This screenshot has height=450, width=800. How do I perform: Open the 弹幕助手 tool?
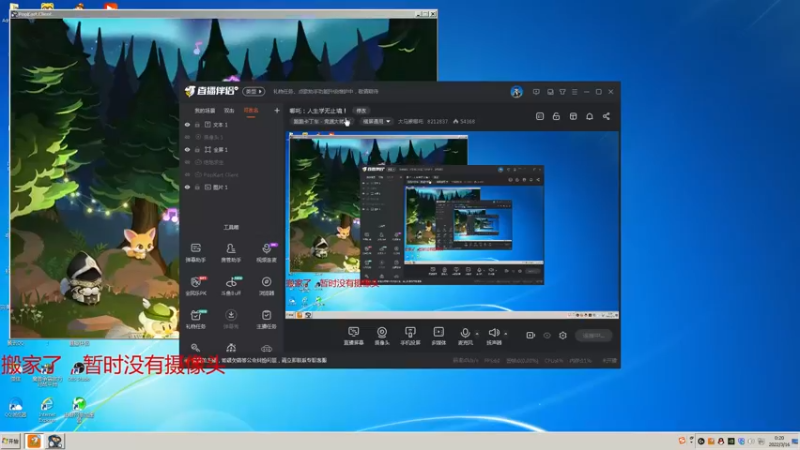[x=195, y=253]
